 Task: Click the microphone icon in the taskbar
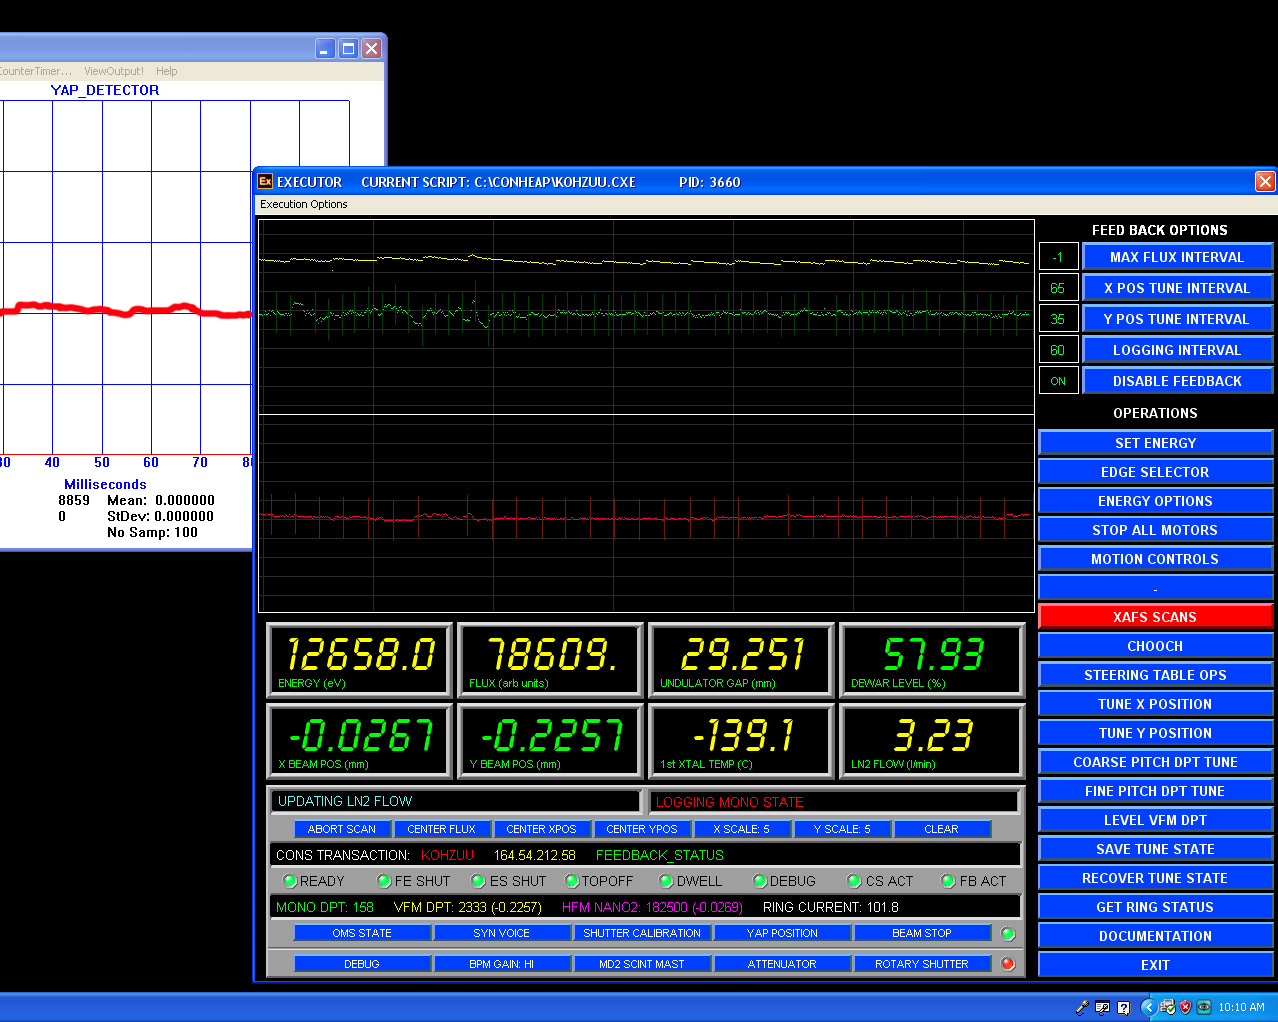1082,1007
